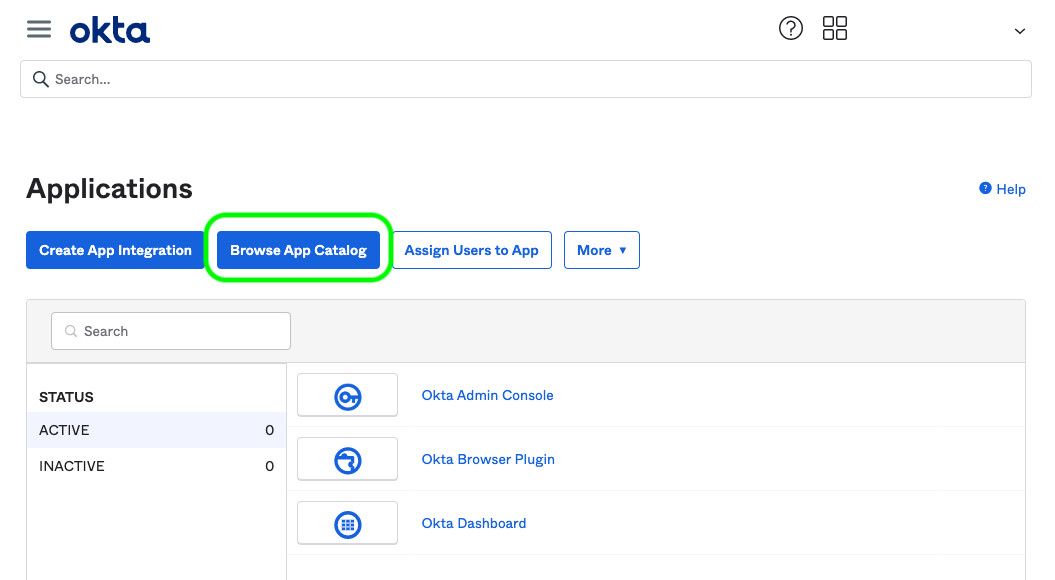Open the More dropdown button
1055x580 pixels.
tap(601, 250)
